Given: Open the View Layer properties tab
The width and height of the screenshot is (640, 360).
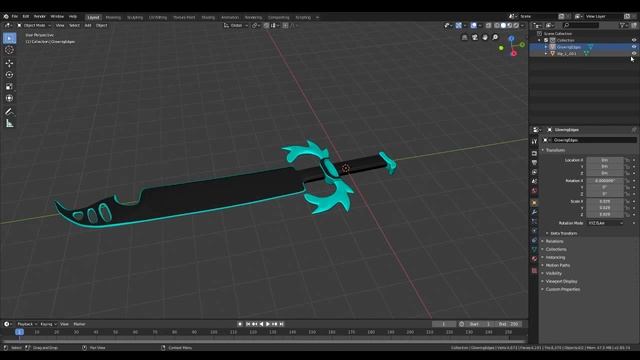Looking at the screenshot, I should 534,172.
